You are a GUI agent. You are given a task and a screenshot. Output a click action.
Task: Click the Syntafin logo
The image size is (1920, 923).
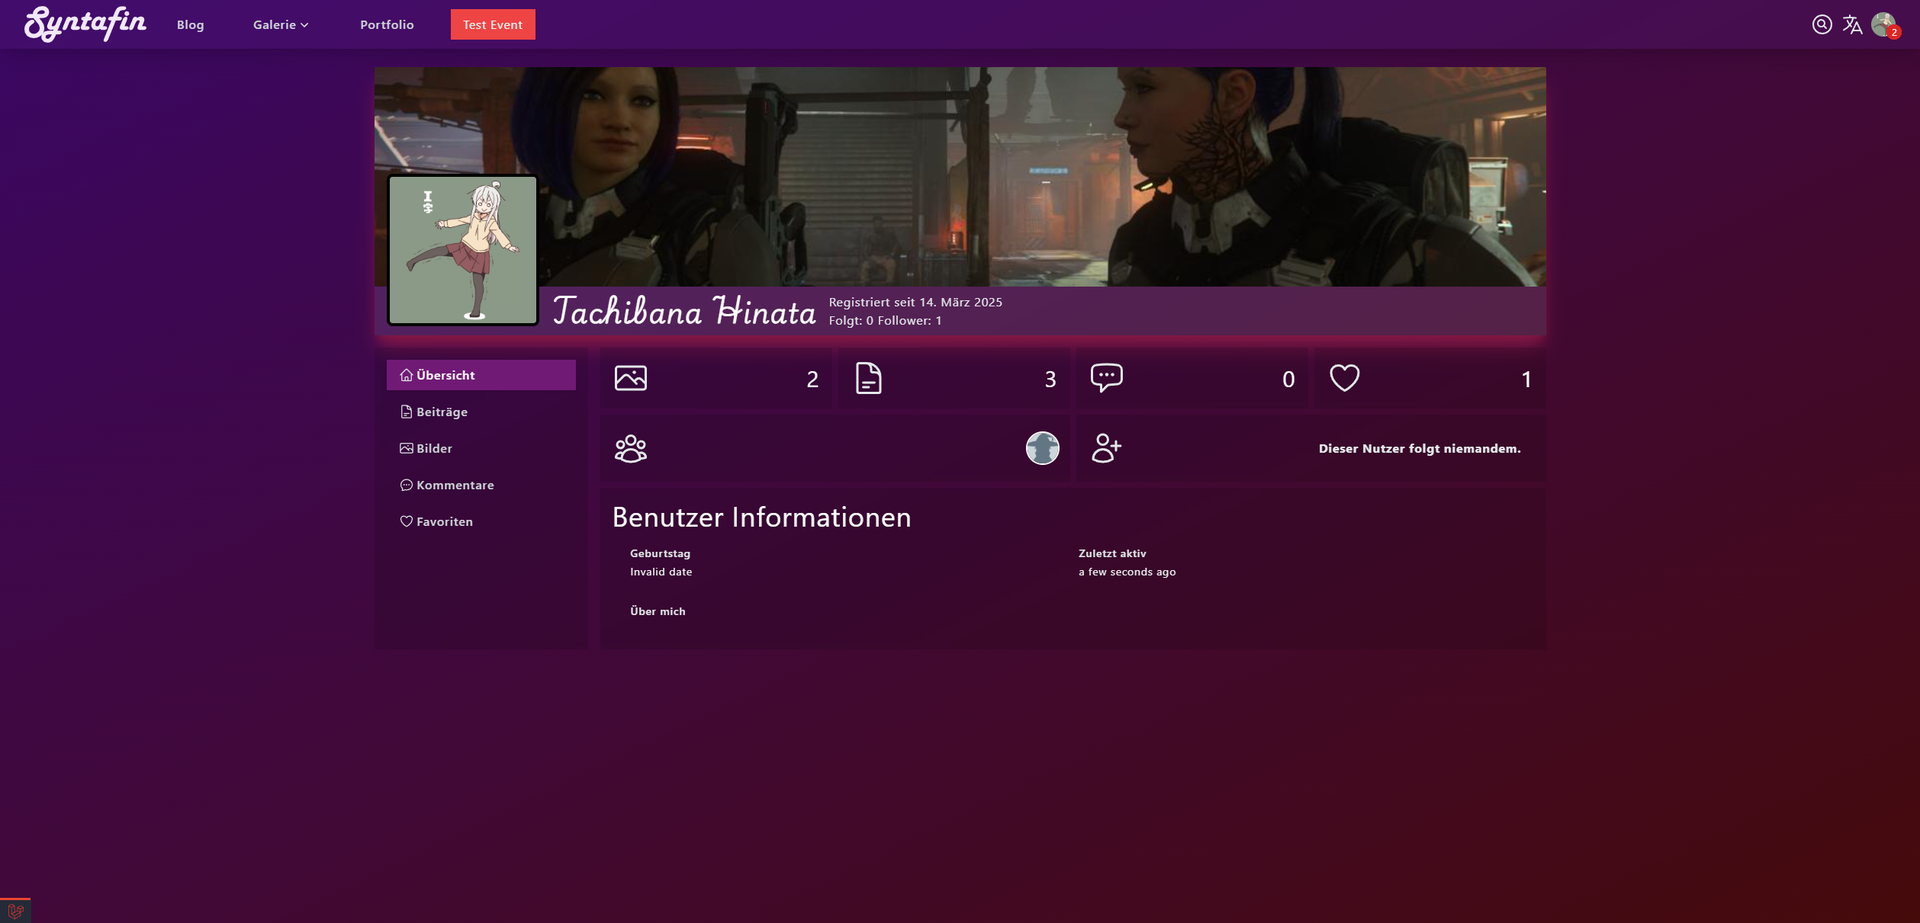[x=86, y=24]
